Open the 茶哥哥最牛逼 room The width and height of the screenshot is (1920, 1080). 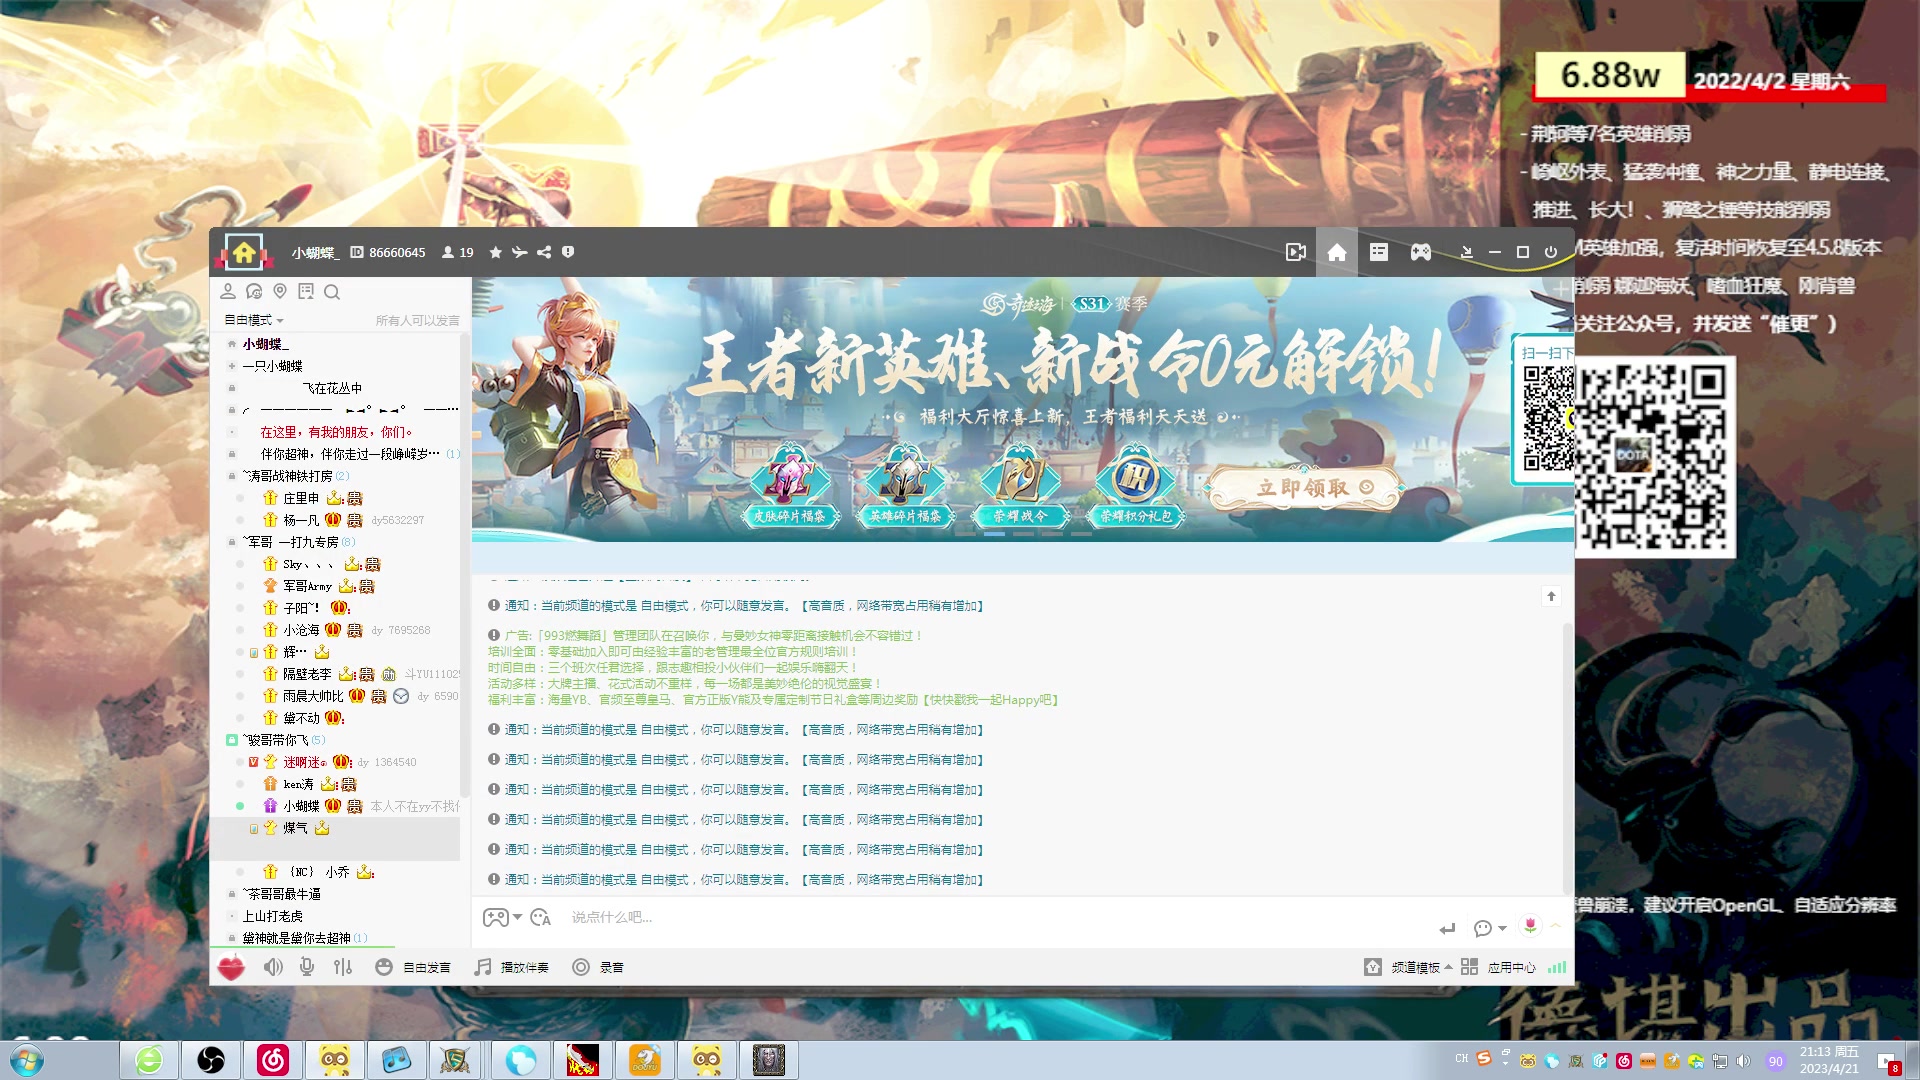[282, 894]
